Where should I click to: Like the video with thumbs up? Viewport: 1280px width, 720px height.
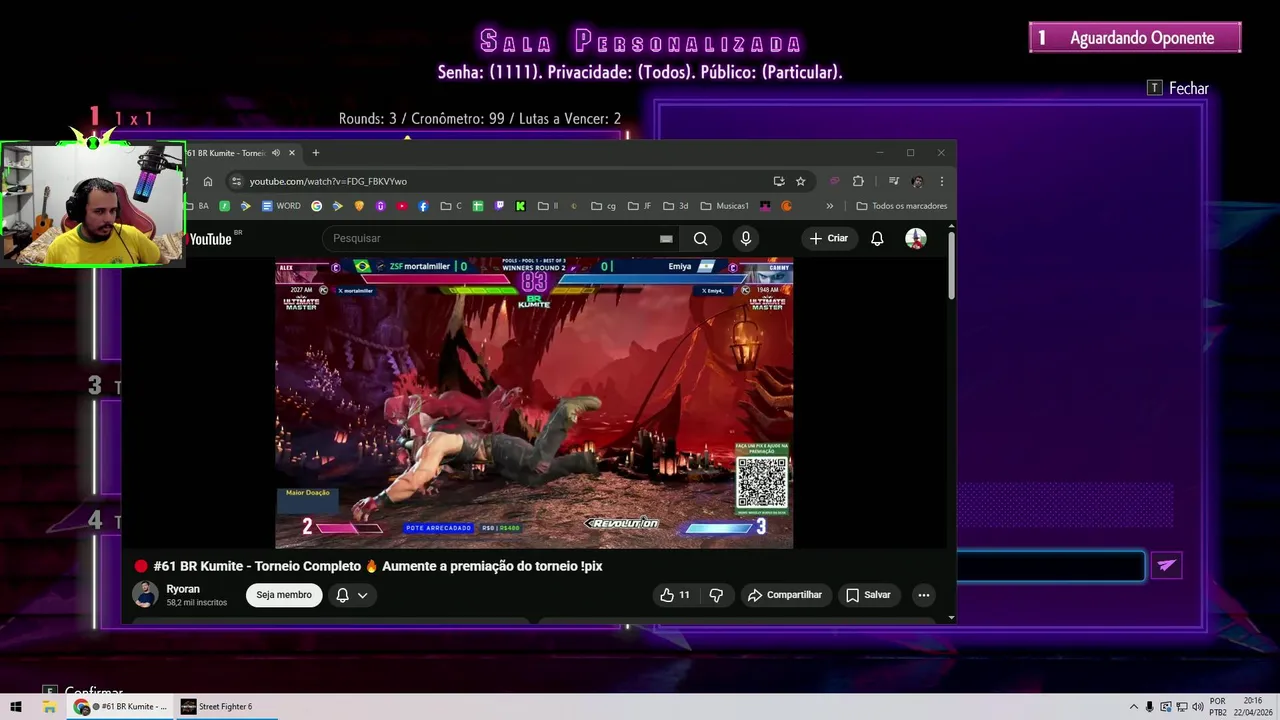pos(675,595)
